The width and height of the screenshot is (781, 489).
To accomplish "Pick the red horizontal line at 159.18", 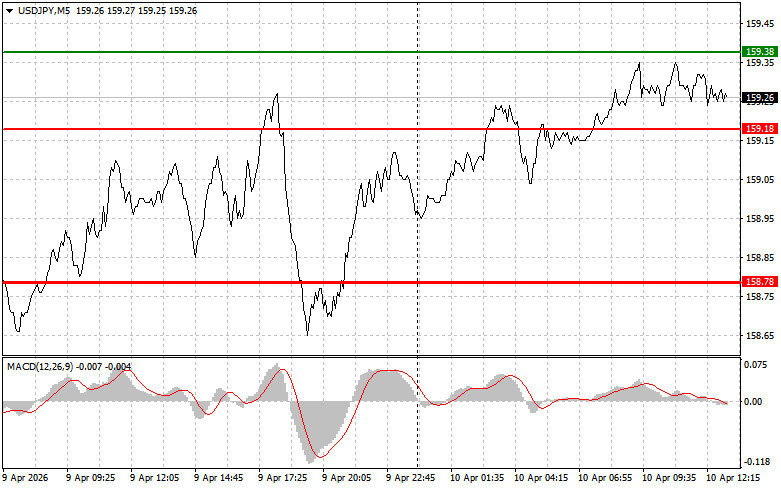I will tap(372, 129).
